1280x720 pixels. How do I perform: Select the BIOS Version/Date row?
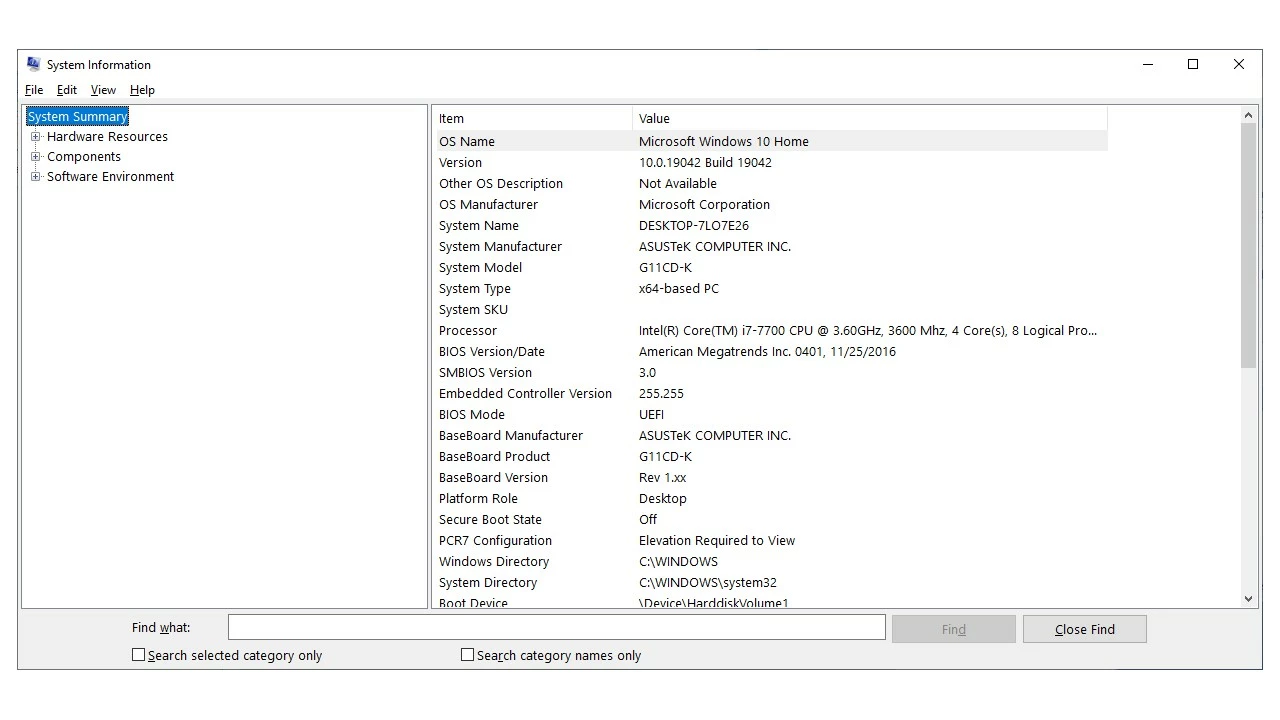(x=771, y=351)
